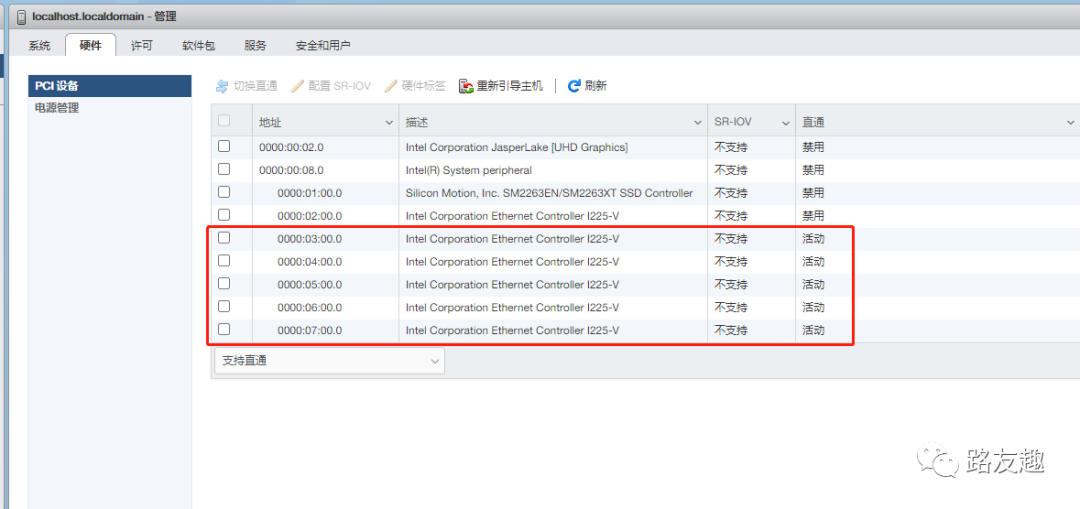Click the 刷新 refresh icon
Image resolution: width=1080 pixels, height=509 pixels.
tap(574, 86)
